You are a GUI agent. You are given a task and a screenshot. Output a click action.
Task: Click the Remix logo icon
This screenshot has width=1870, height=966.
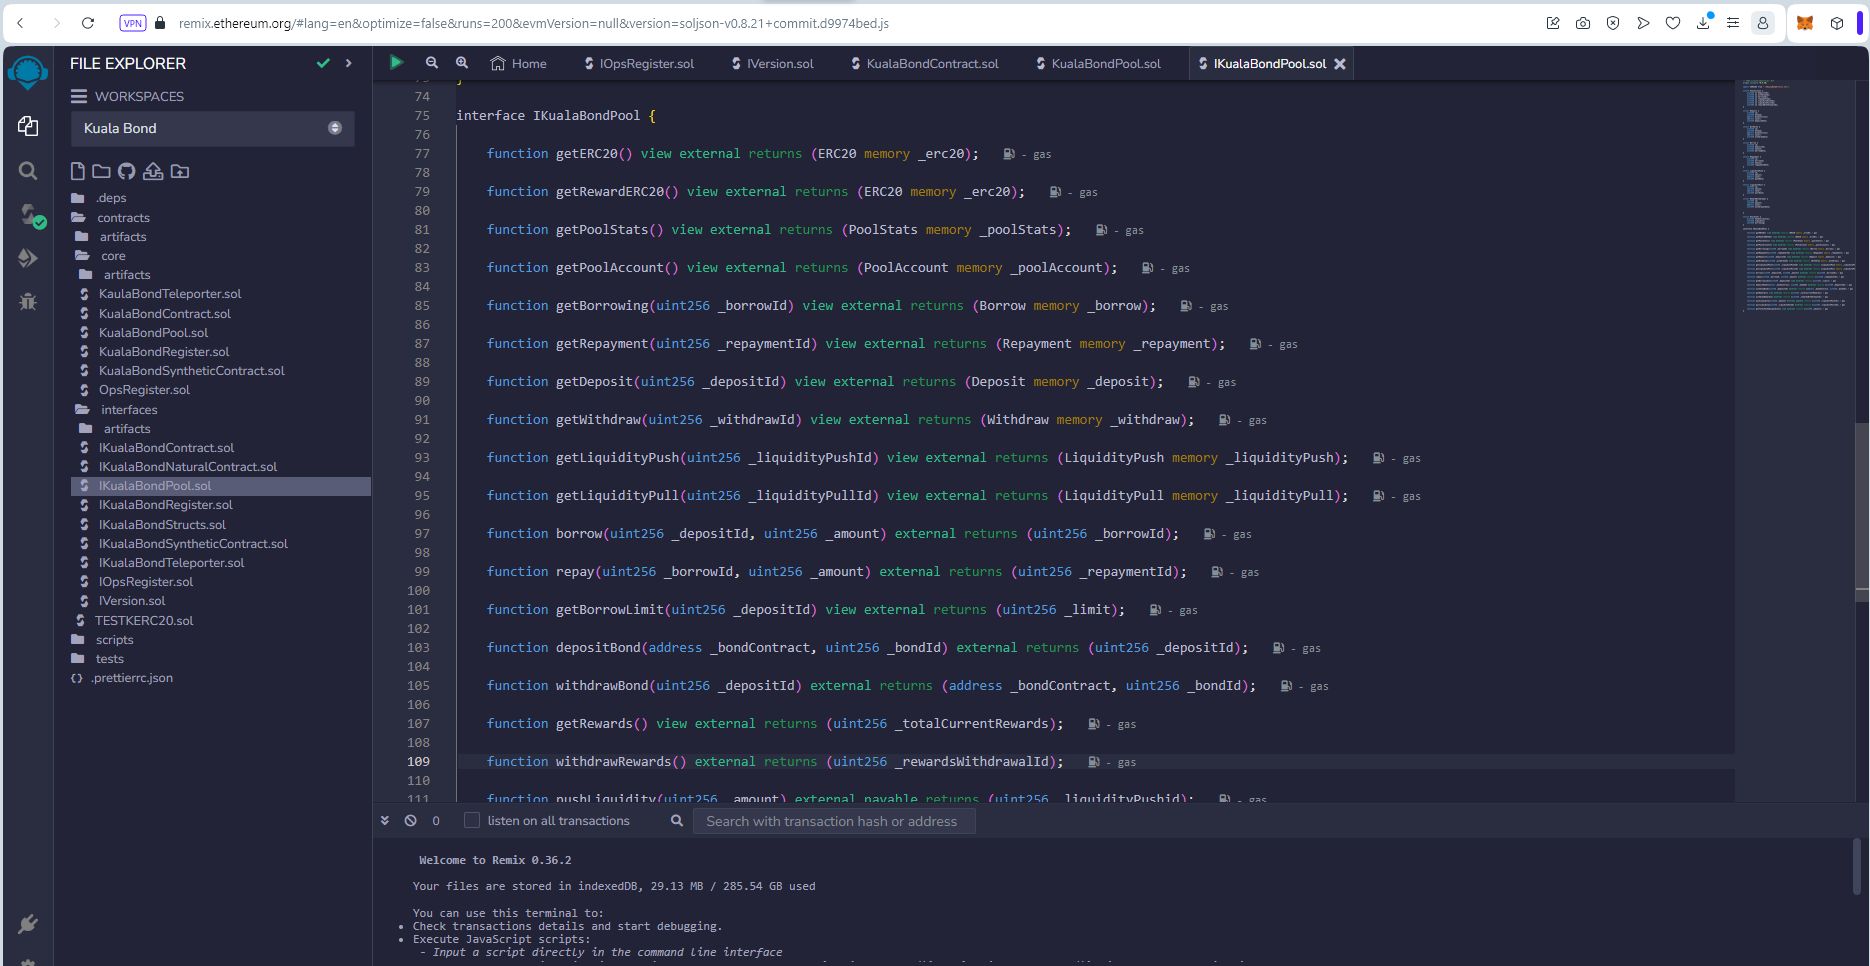coord(28,71)
